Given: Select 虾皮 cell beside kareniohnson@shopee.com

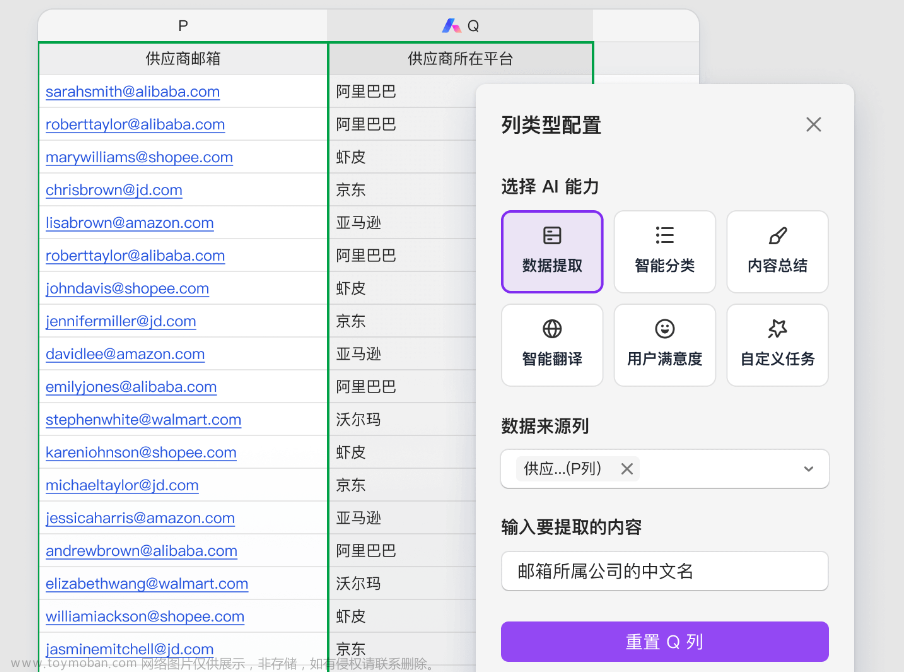Looking at the screenshot, I should (x=402, y=453).
